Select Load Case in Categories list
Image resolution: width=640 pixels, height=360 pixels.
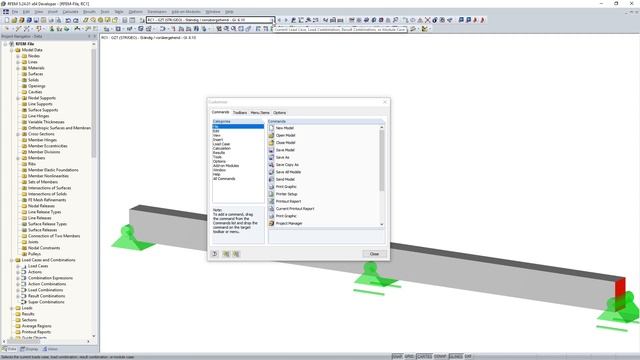(x=221, y=144)
